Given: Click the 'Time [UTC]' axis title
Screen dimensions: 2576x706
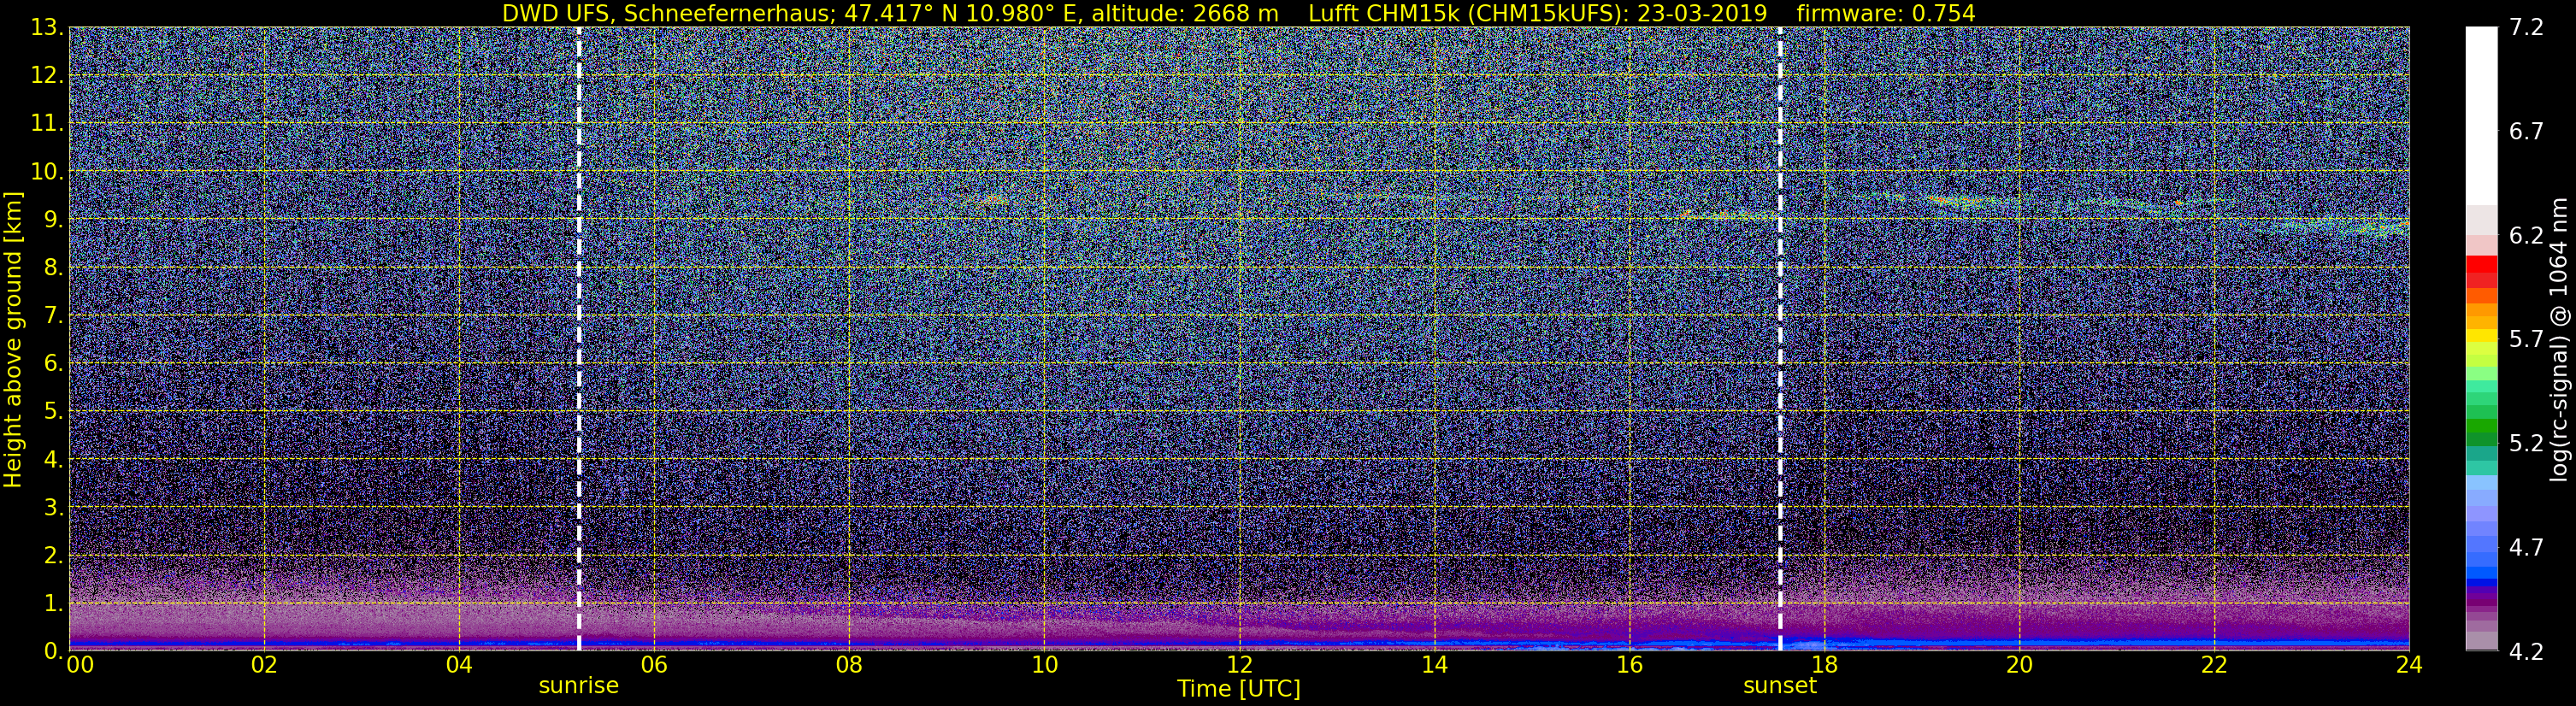Looking at the screenshot, I should coord(1239,689).
